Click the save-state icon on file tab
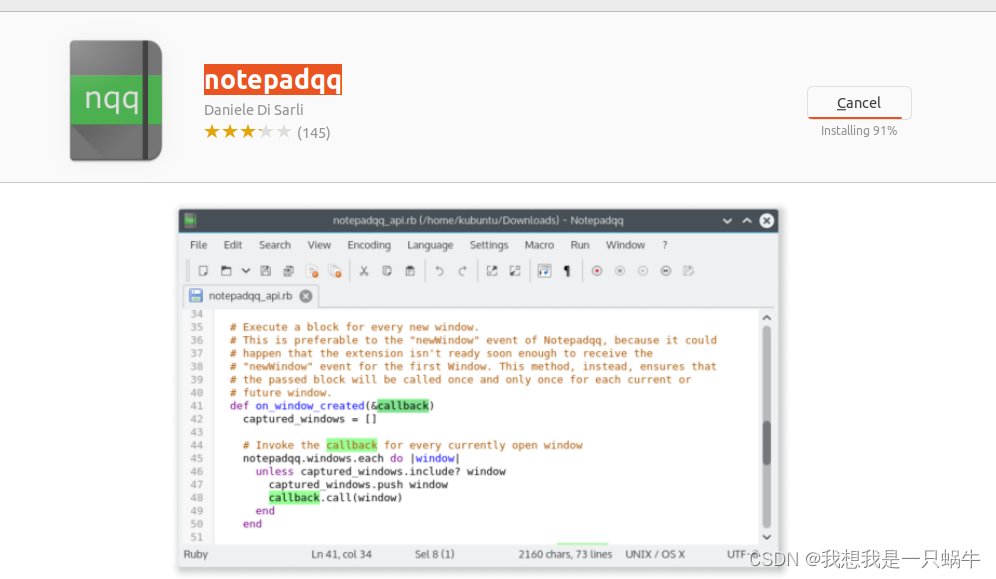Image resolution: width=996 pixels, height=579 pixels. 196,296
